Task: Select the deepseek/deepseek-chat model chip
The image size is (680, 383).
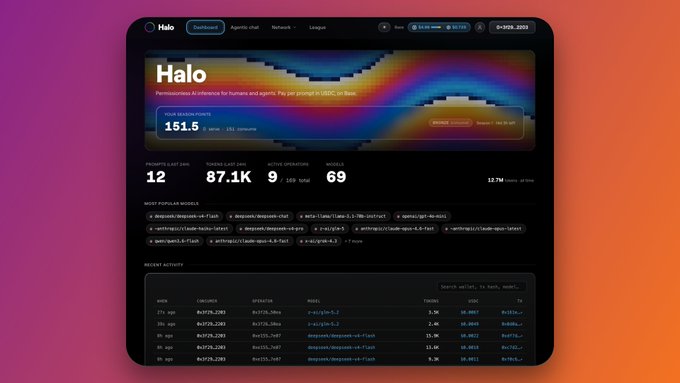Action: [x=259, y=216]
